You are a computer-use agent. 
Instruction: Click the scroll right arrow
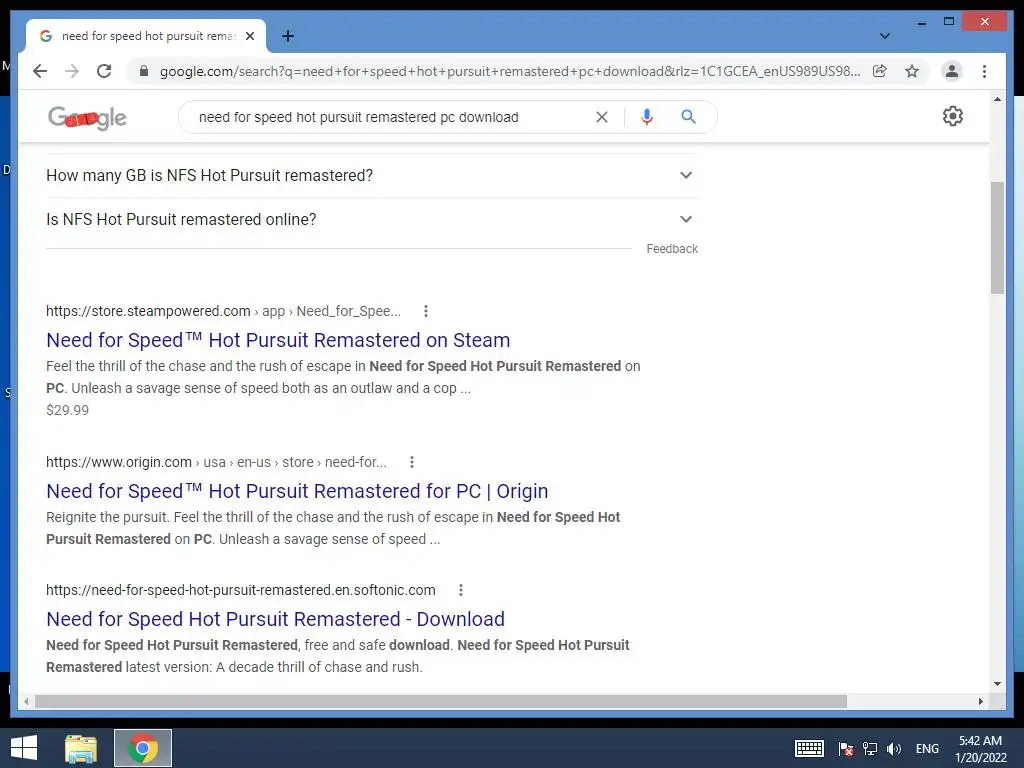981,701
